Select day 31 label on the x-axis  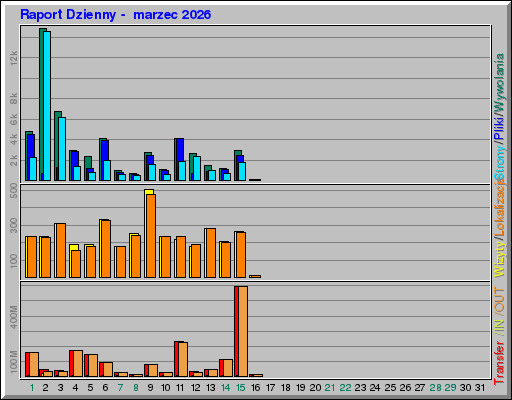480,388
